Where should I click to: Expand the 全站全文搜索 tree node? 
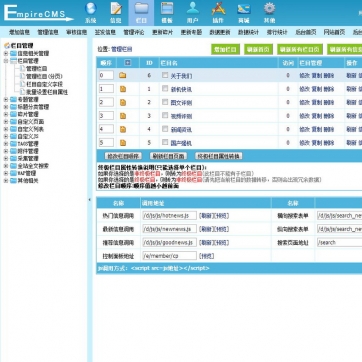tap(6, 166)
